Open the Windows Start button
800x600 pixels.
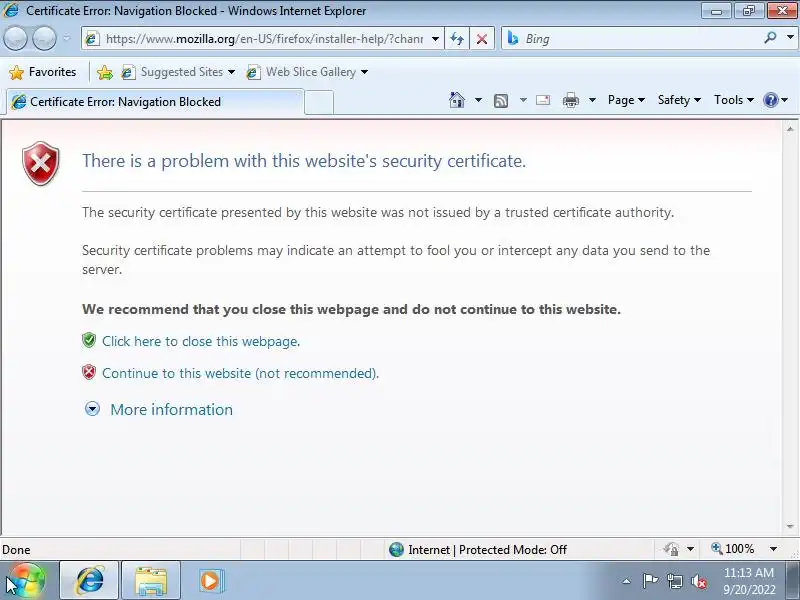click(x=27, y=581)
